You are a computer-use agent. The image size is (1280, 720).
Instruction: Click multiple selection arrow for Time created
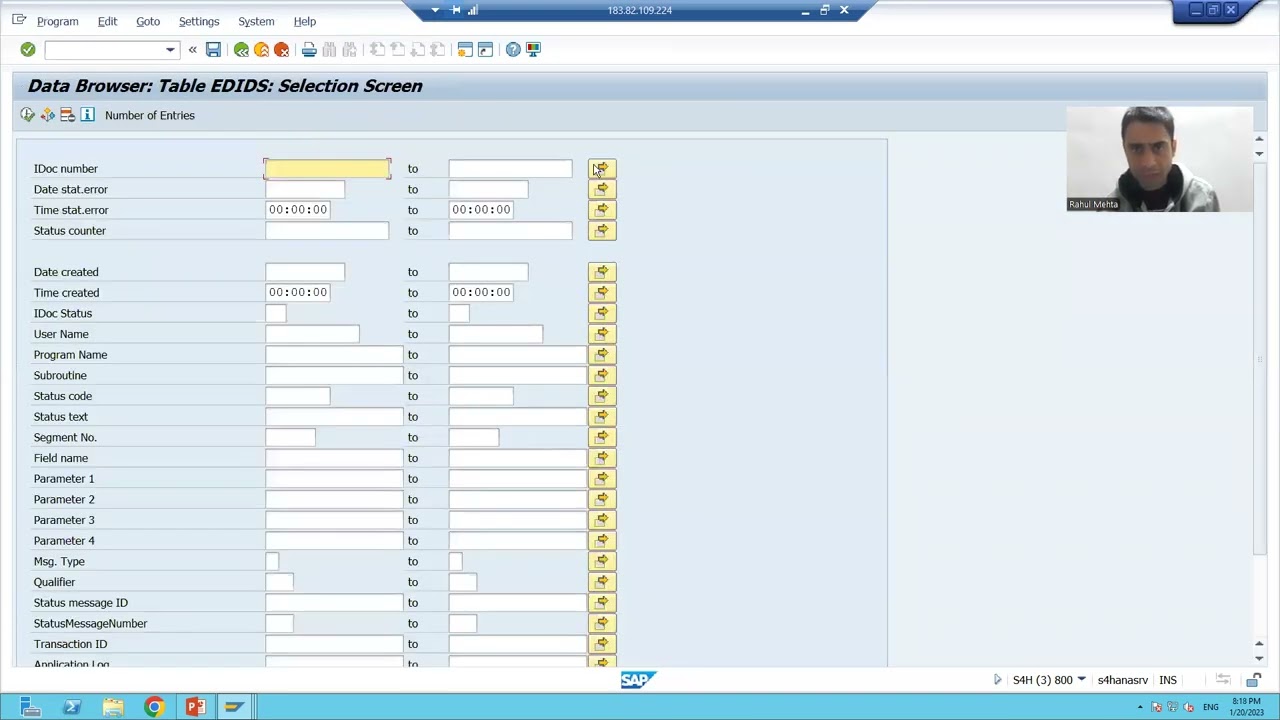pyautogui.click(x=602, y=293)
